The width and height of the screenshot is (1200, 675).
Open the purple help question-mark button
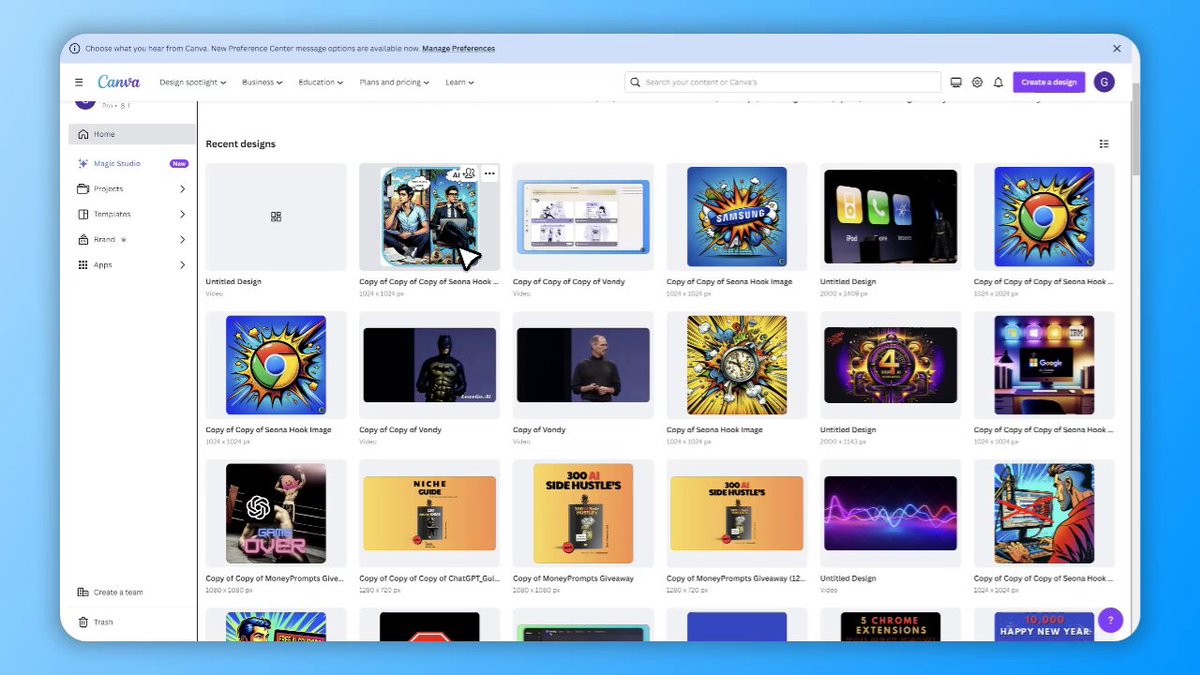coord(1110,620)
